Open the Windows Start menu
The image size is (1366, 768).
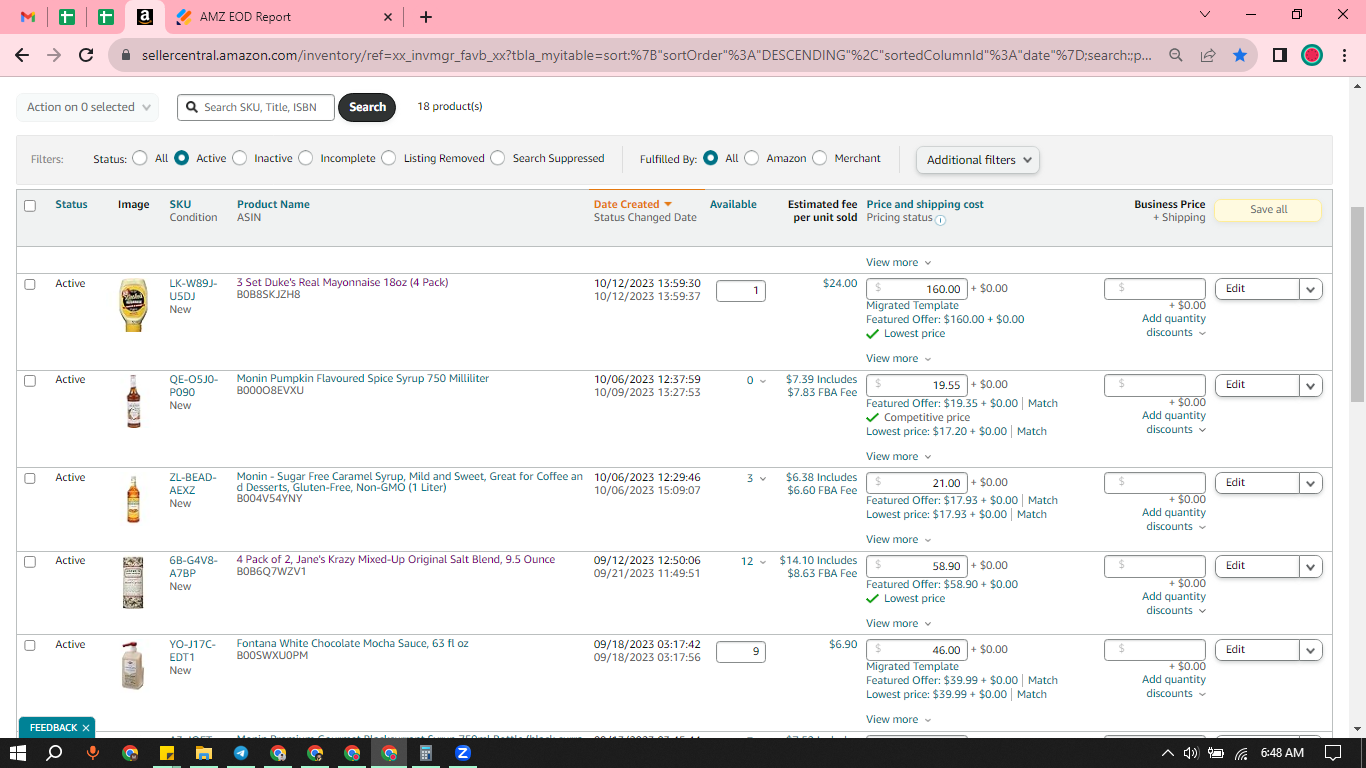(x=20, y=753)
